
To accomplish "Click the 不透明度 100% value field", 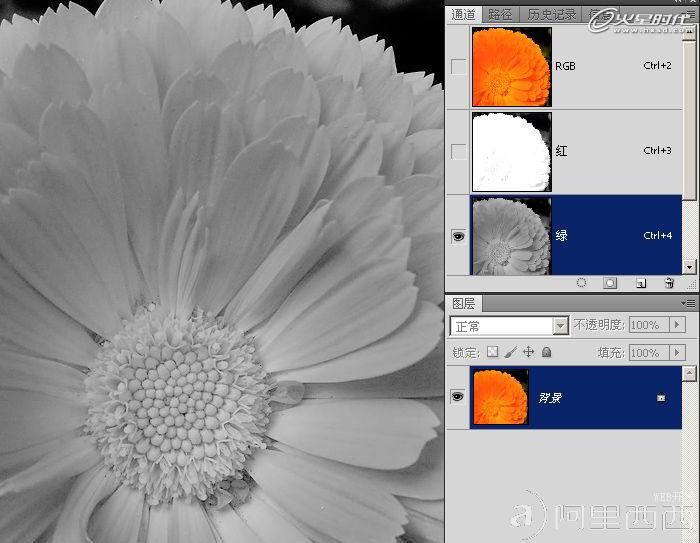I will tap(649, 325).
